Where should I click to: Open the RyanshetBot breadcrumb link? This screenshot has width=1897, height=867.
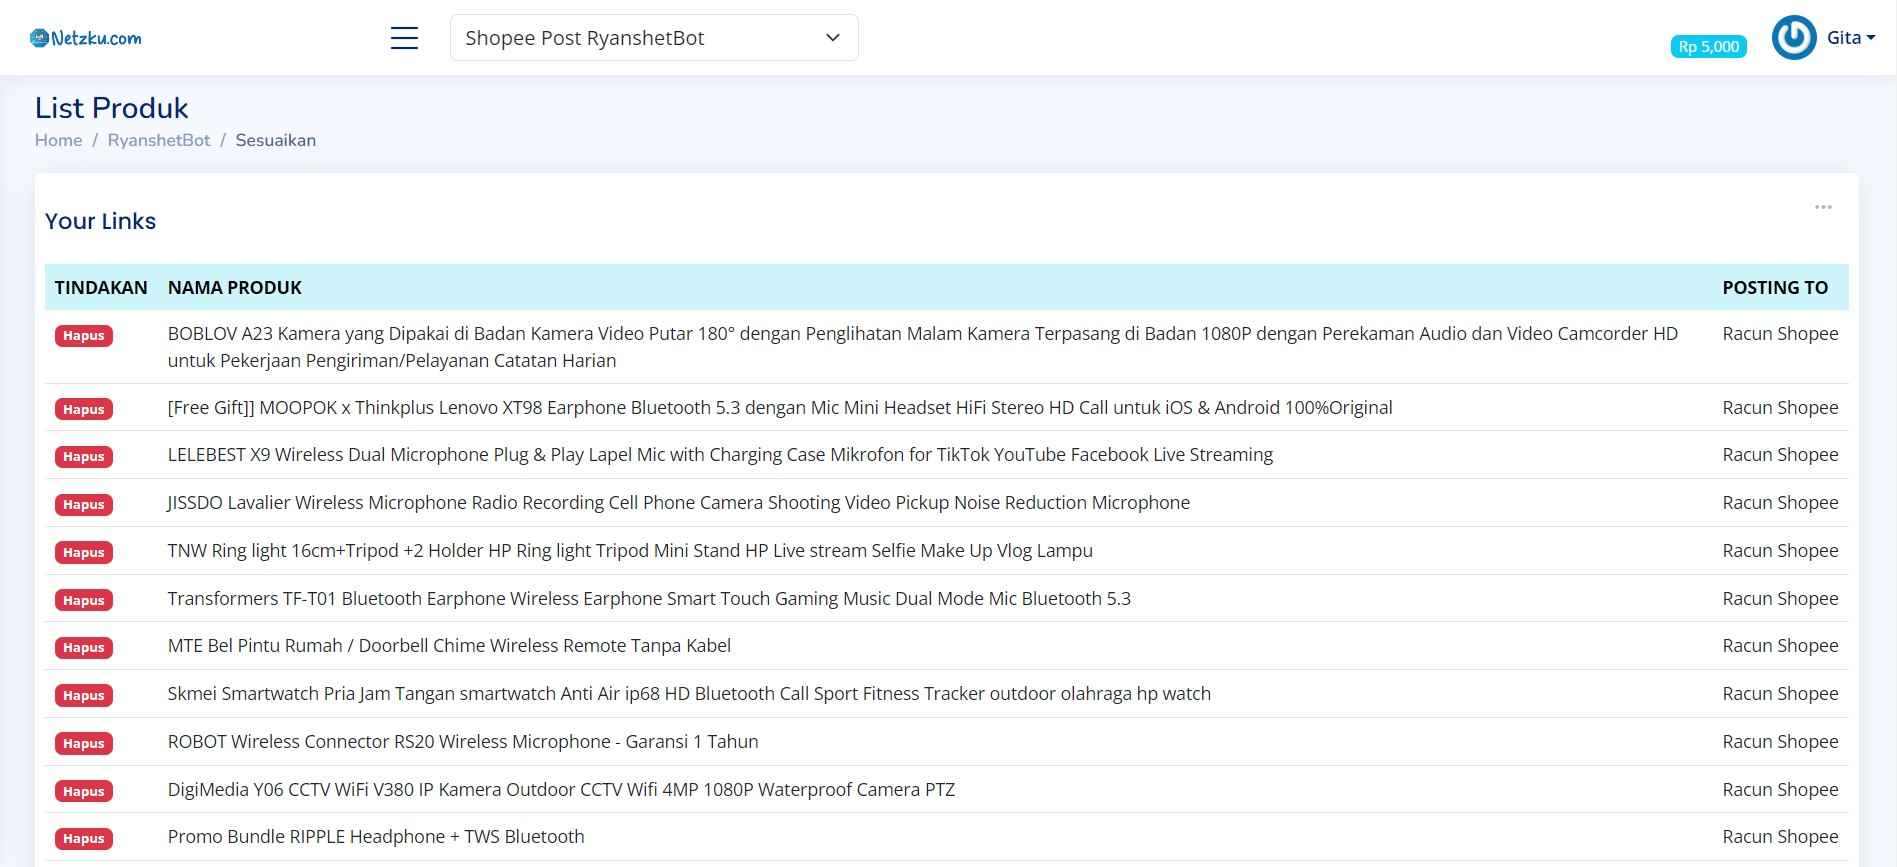pyautogui.click(x=159, y=140)
